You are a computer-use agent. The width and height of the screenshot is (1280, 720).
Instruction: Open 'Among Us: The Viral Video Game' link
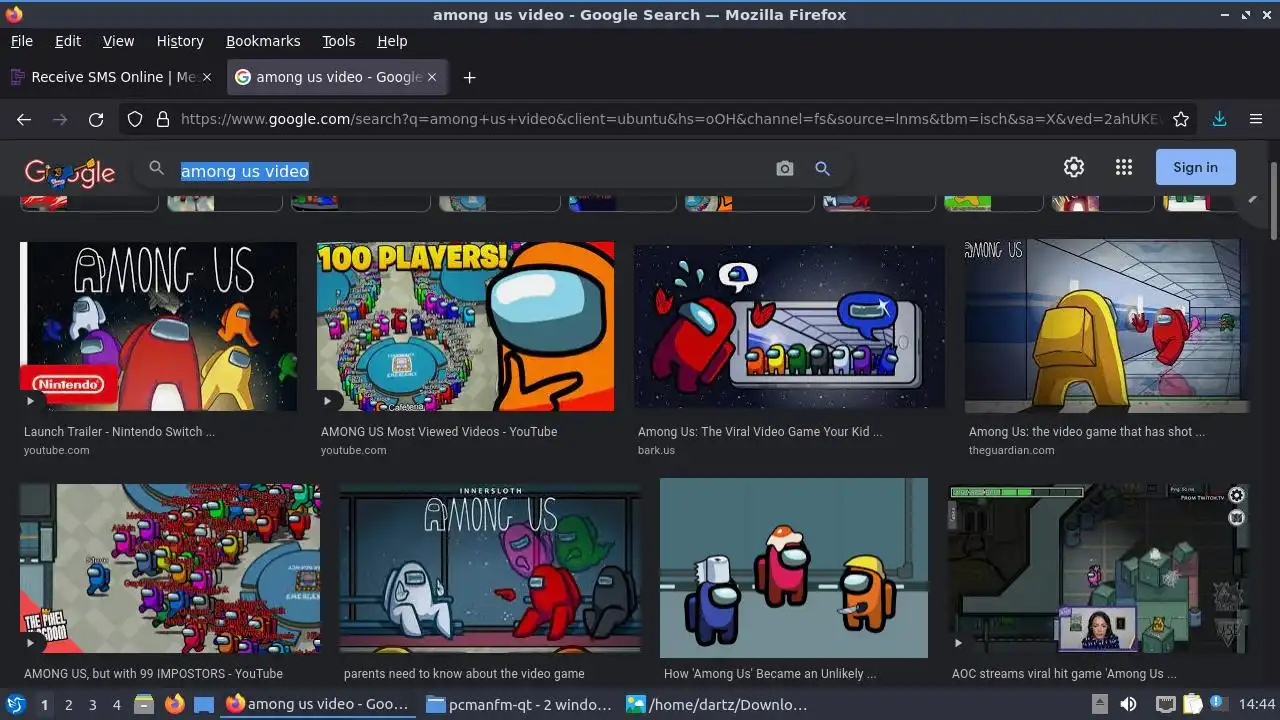click(760, 432)
